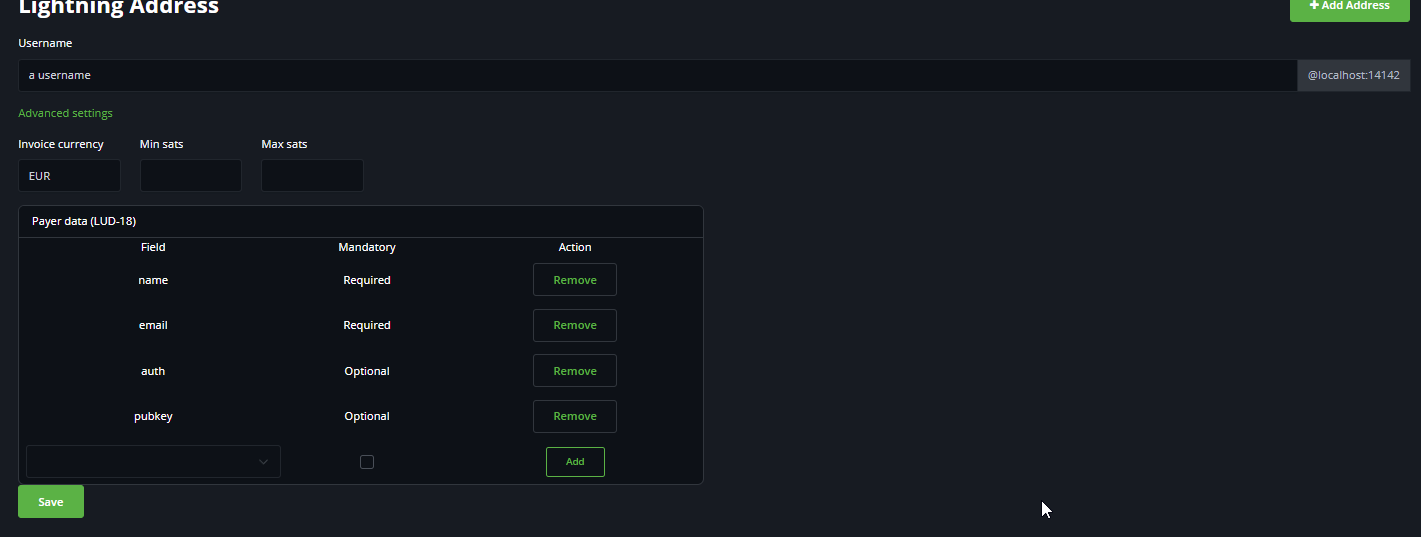Click the Username label
The image size is (1421, 537).
pos(45,43)
